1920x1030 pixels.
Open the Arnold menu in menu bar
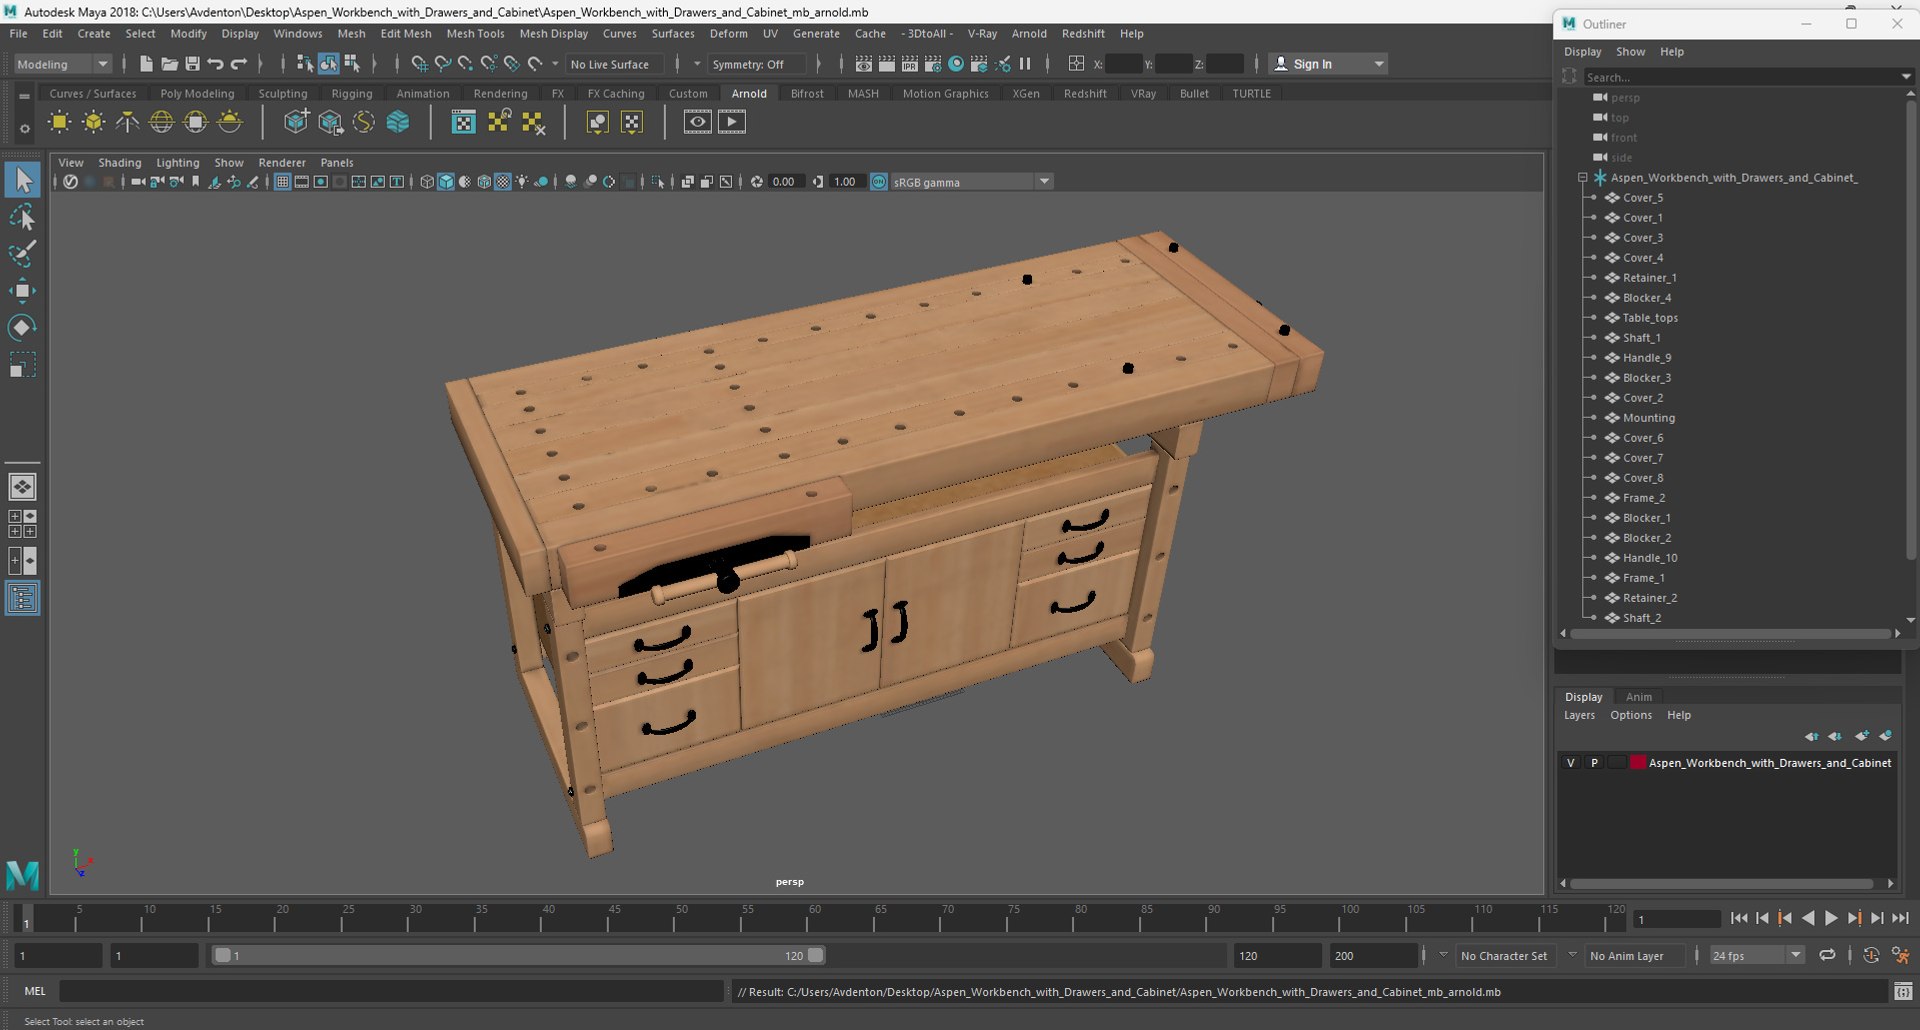click(1029, 33)
